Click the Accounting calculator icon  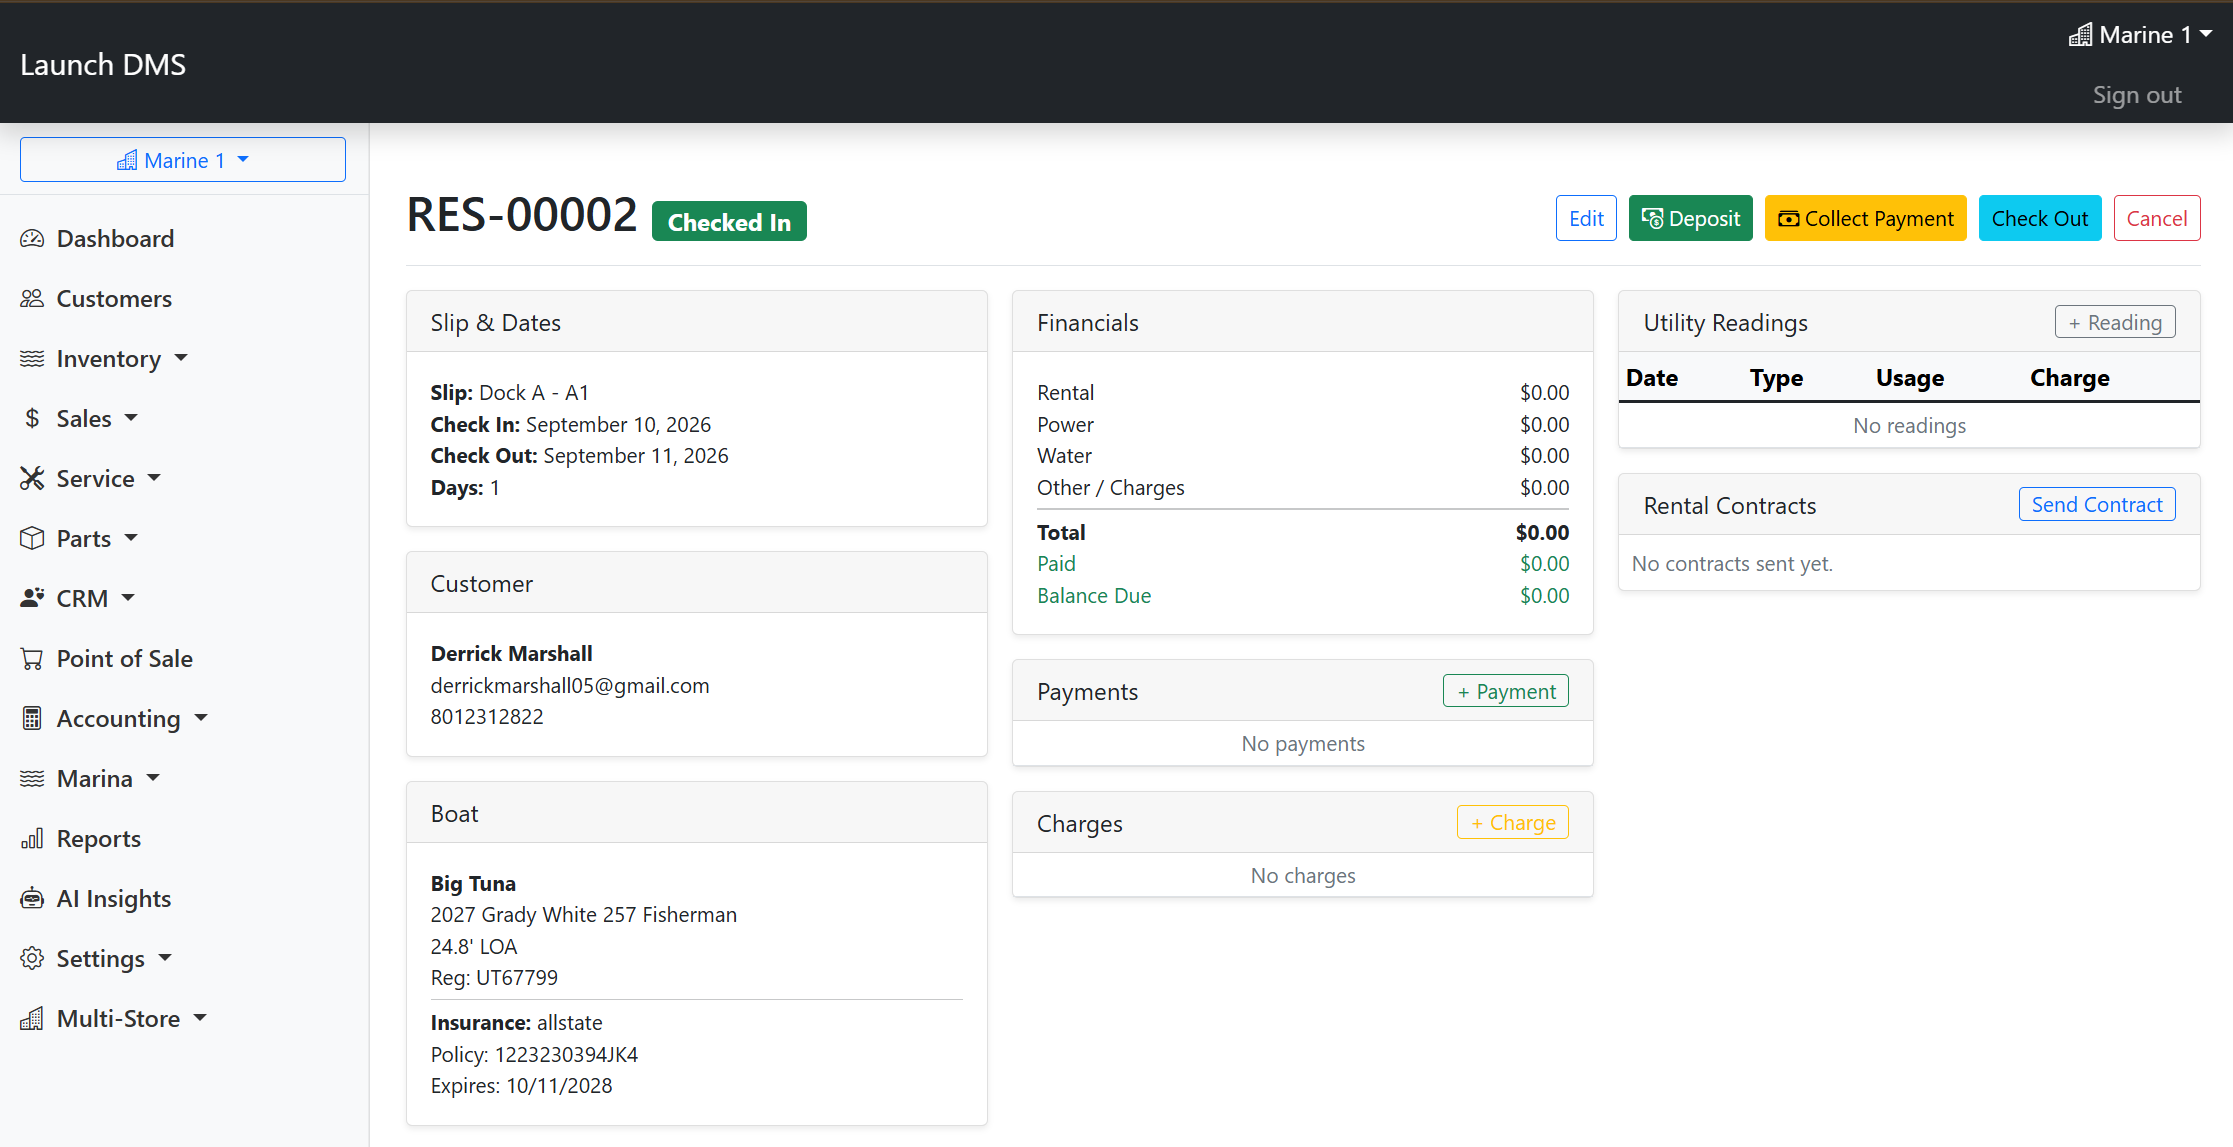coord(32,719)
